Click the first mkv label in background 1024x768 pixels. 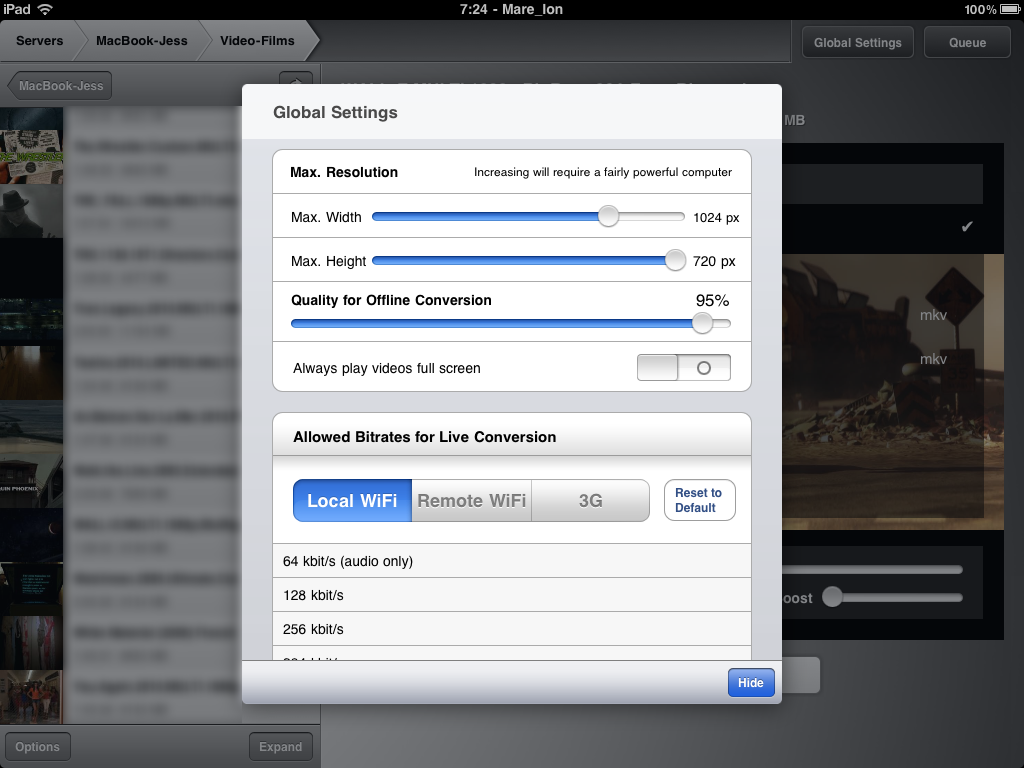(x=933, y=315)
